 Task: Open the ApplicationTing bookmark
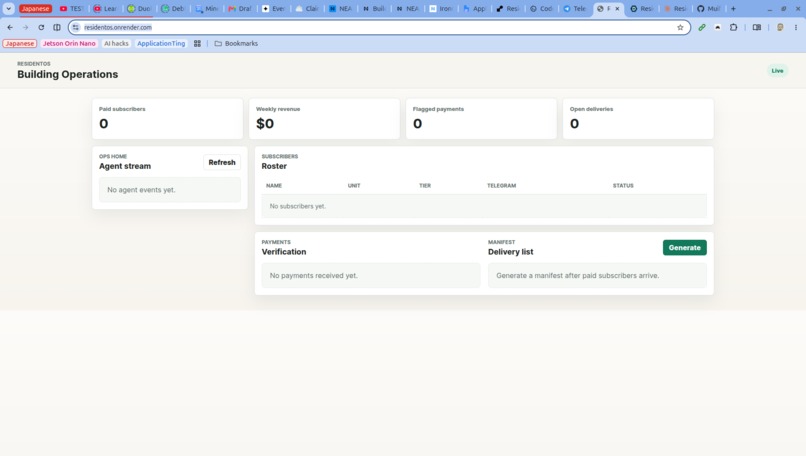coord(161,44)
